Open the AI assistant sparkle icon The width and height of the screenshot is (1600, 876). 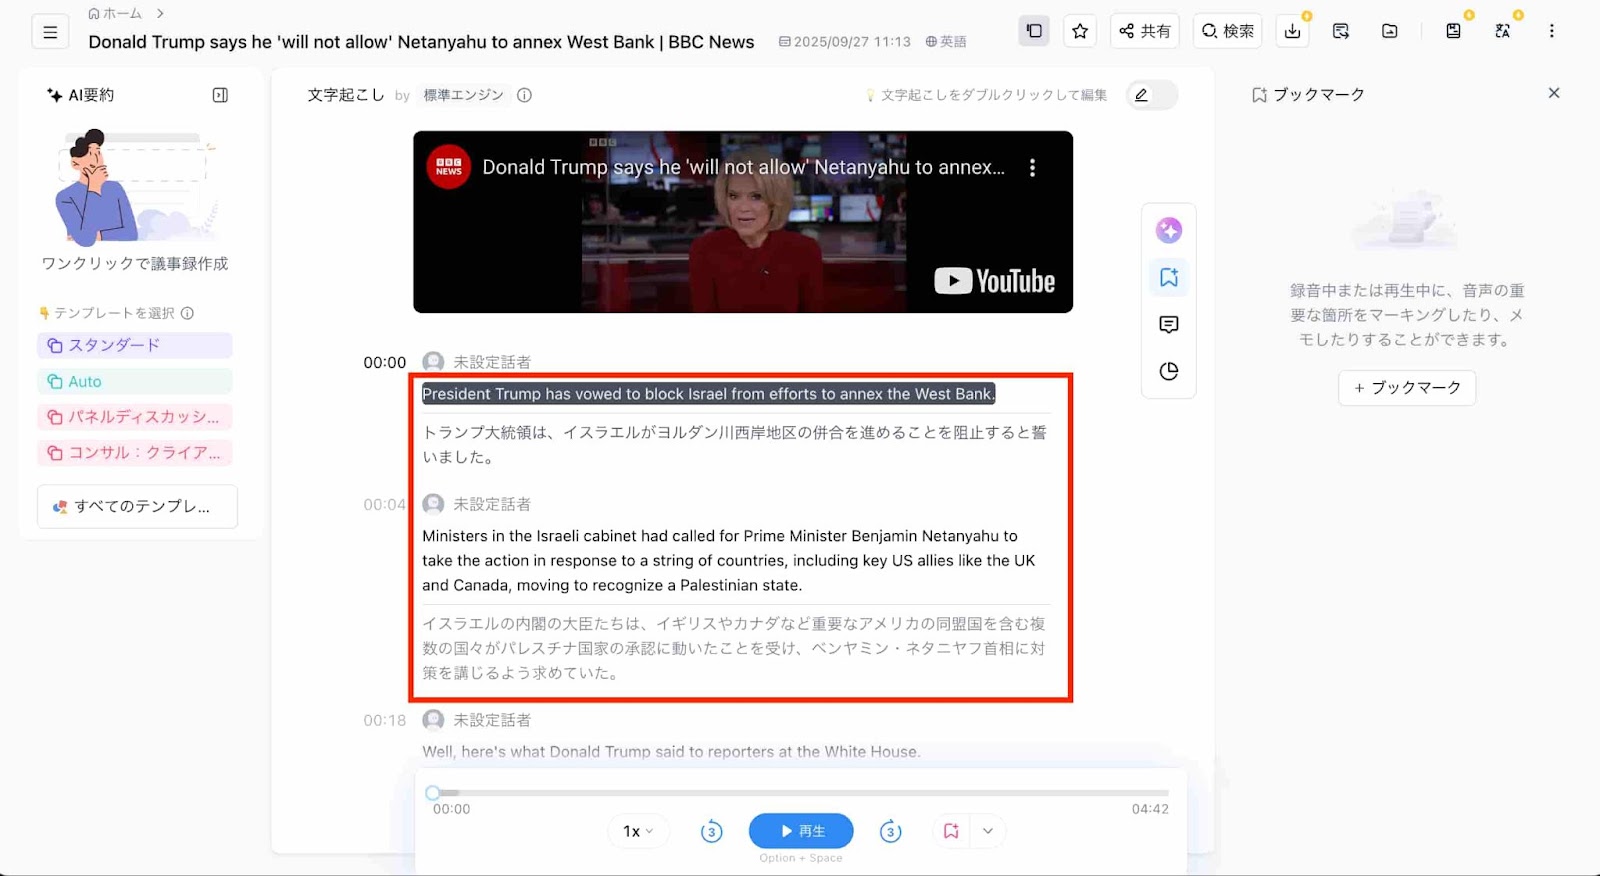[x=1169, y=230]
